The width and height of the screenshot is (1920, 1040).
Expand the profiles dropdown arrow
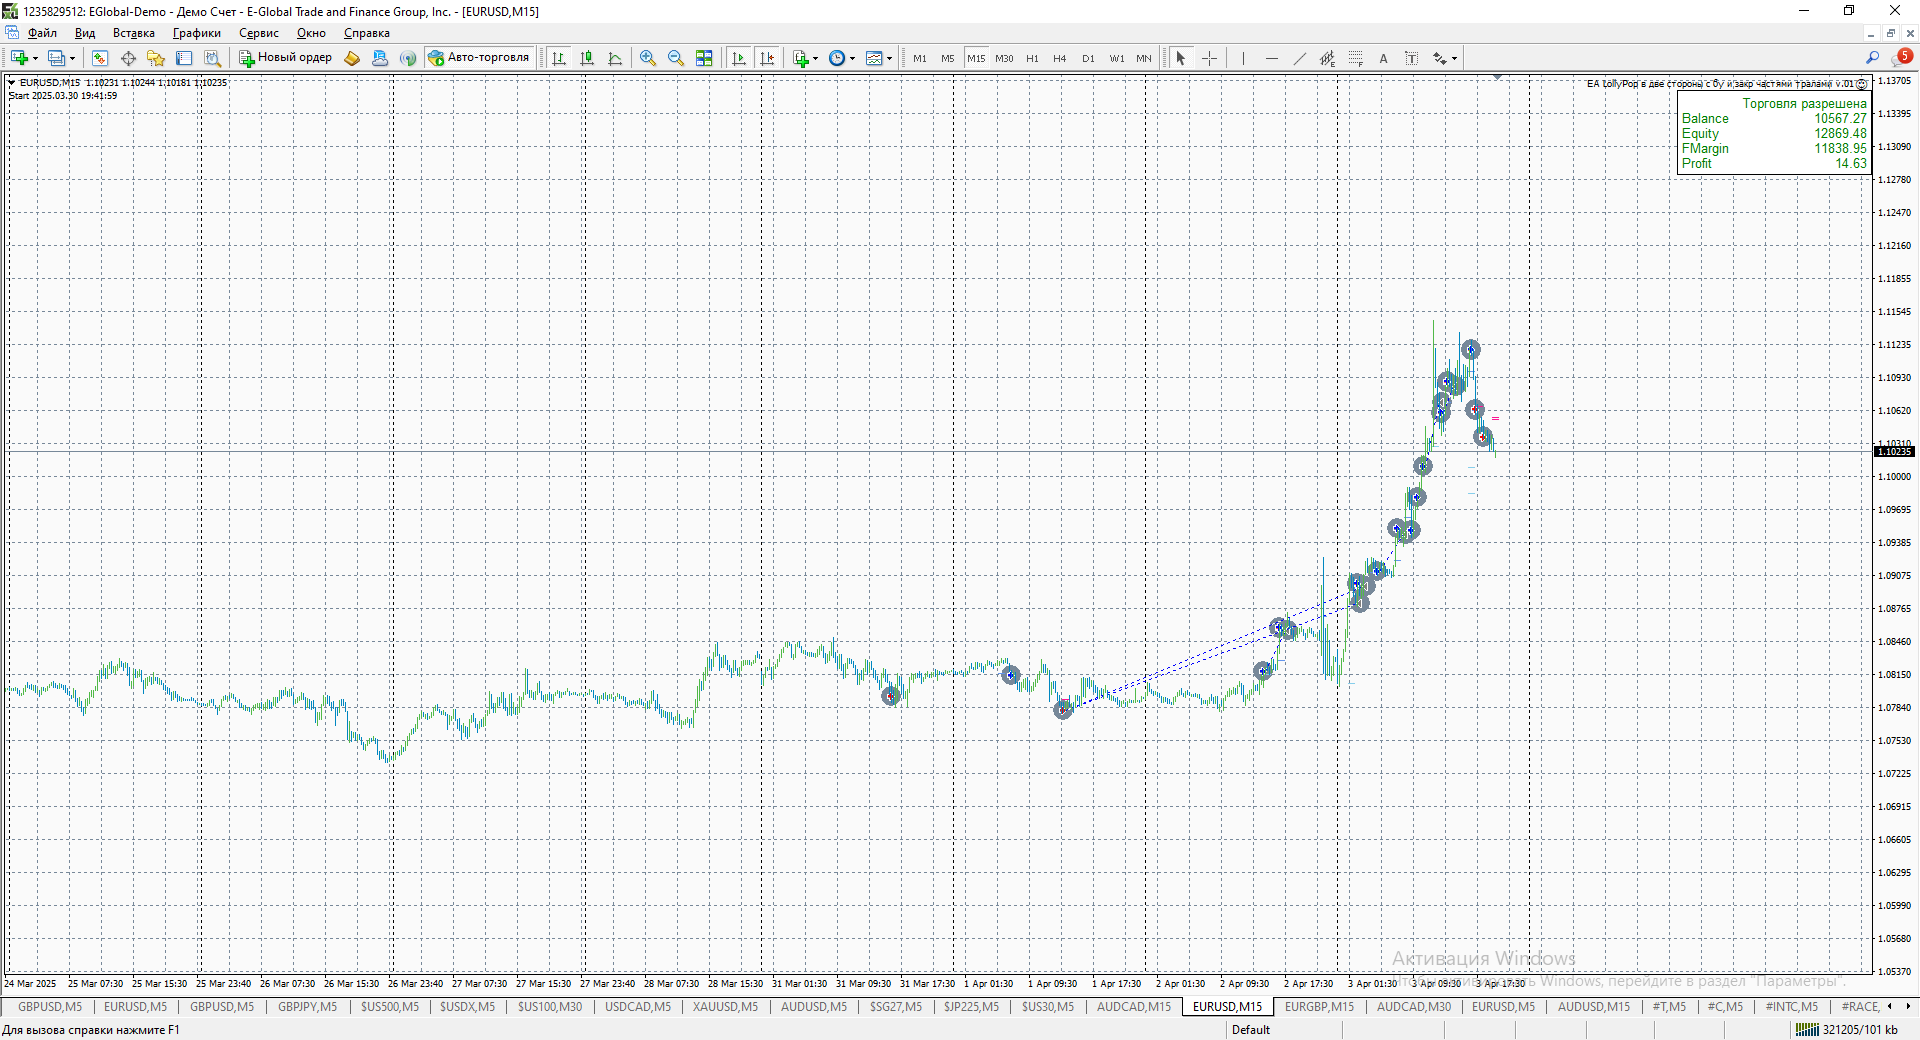[73, 58]
